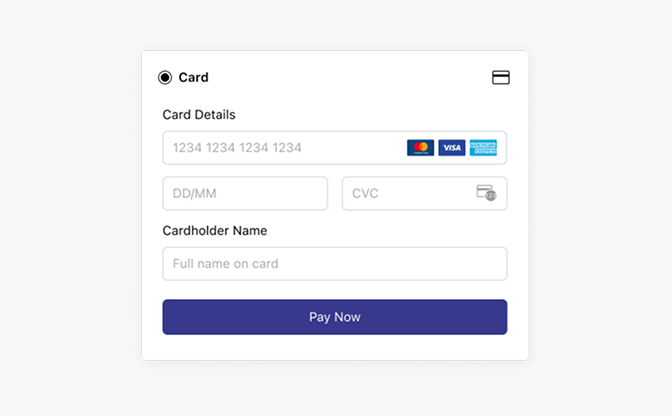
Task: Click the CVC card hint icon
Action: [486, 193]
